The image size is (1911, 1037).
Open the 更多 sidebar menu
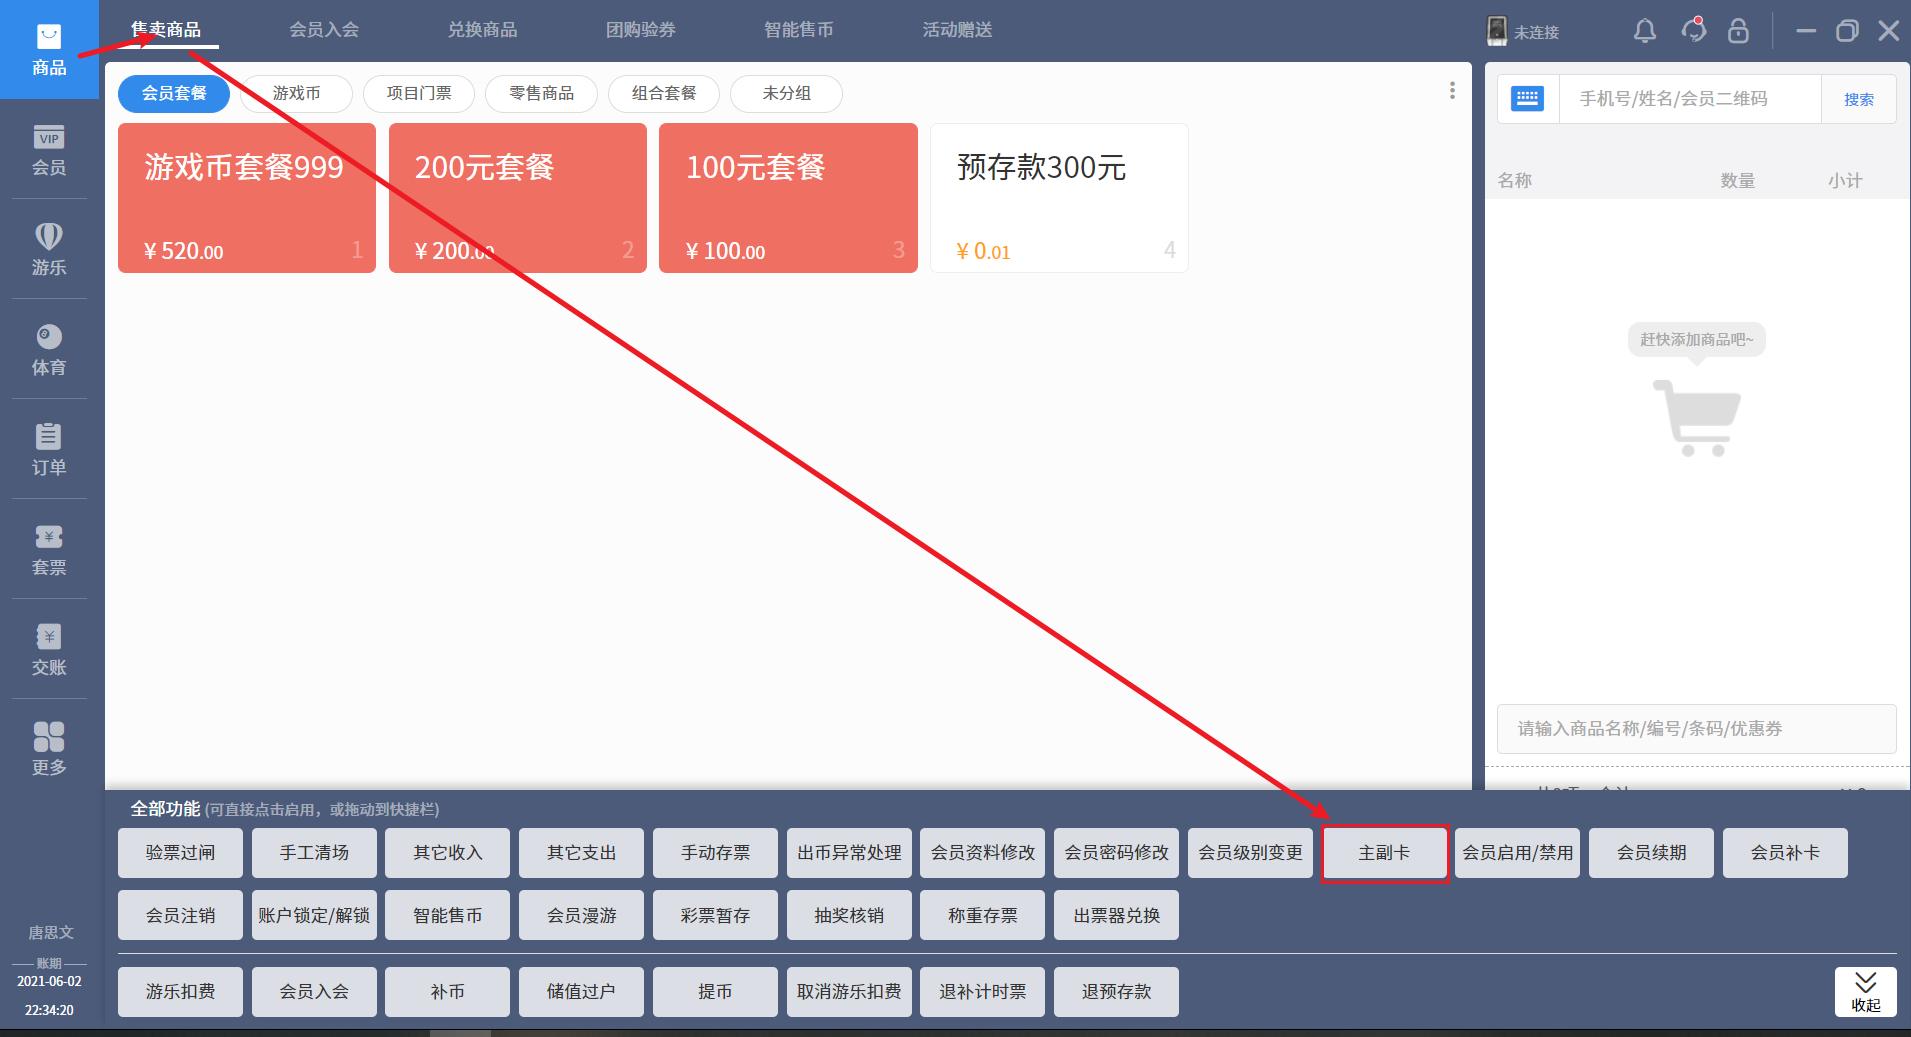[49, 750]
